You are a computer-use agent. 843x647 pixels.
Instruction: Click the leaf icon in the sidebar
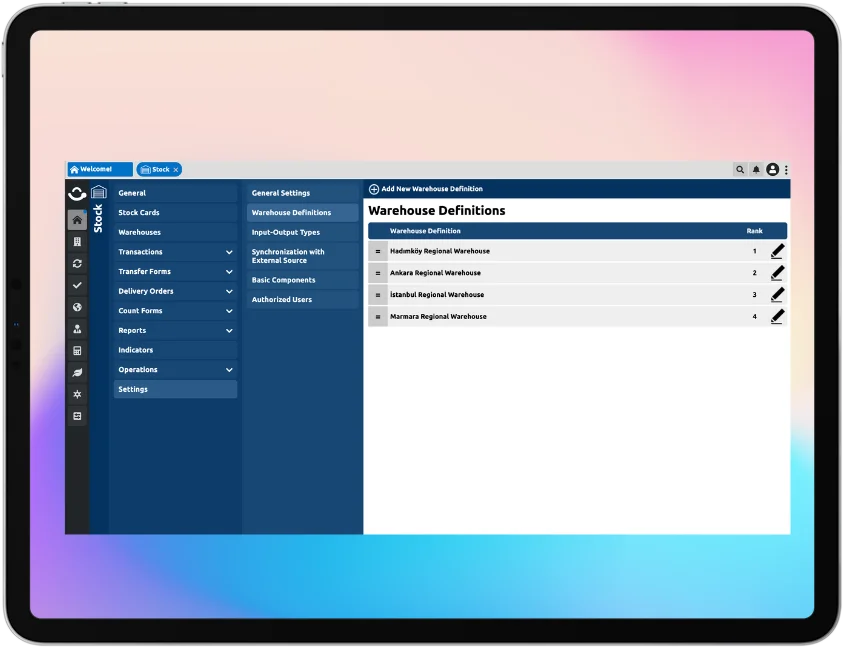[x=77, y=373]
